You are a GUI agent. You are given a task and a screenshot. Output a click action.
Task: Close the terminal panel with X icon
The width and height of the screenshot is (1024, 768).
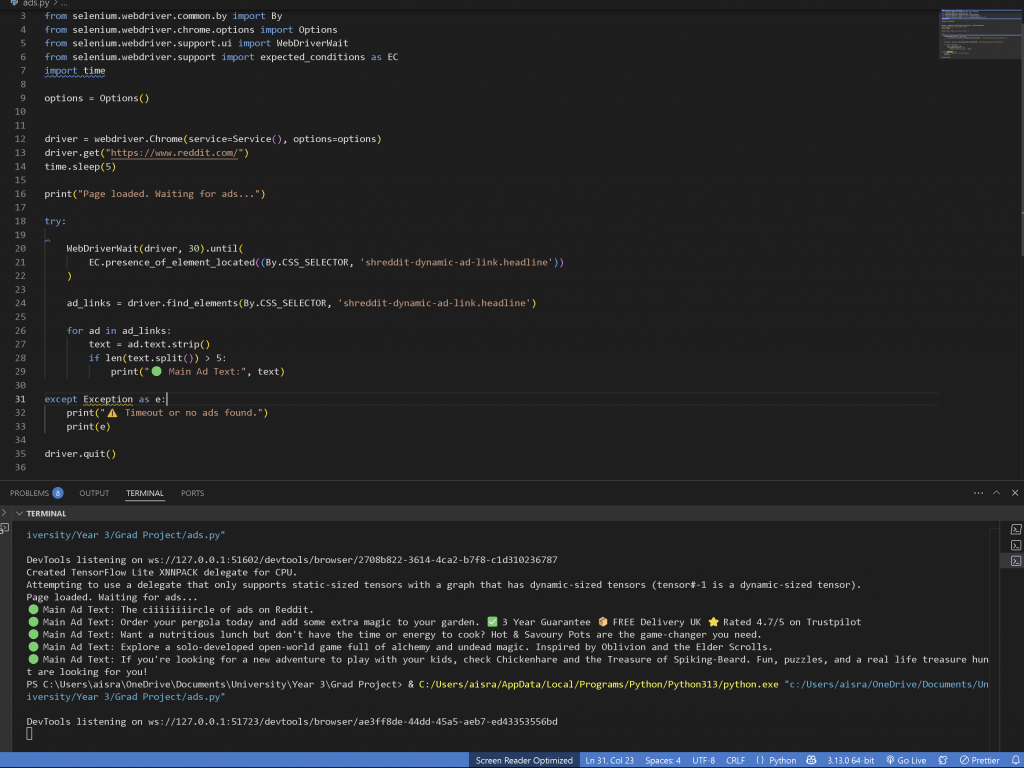1014,493
